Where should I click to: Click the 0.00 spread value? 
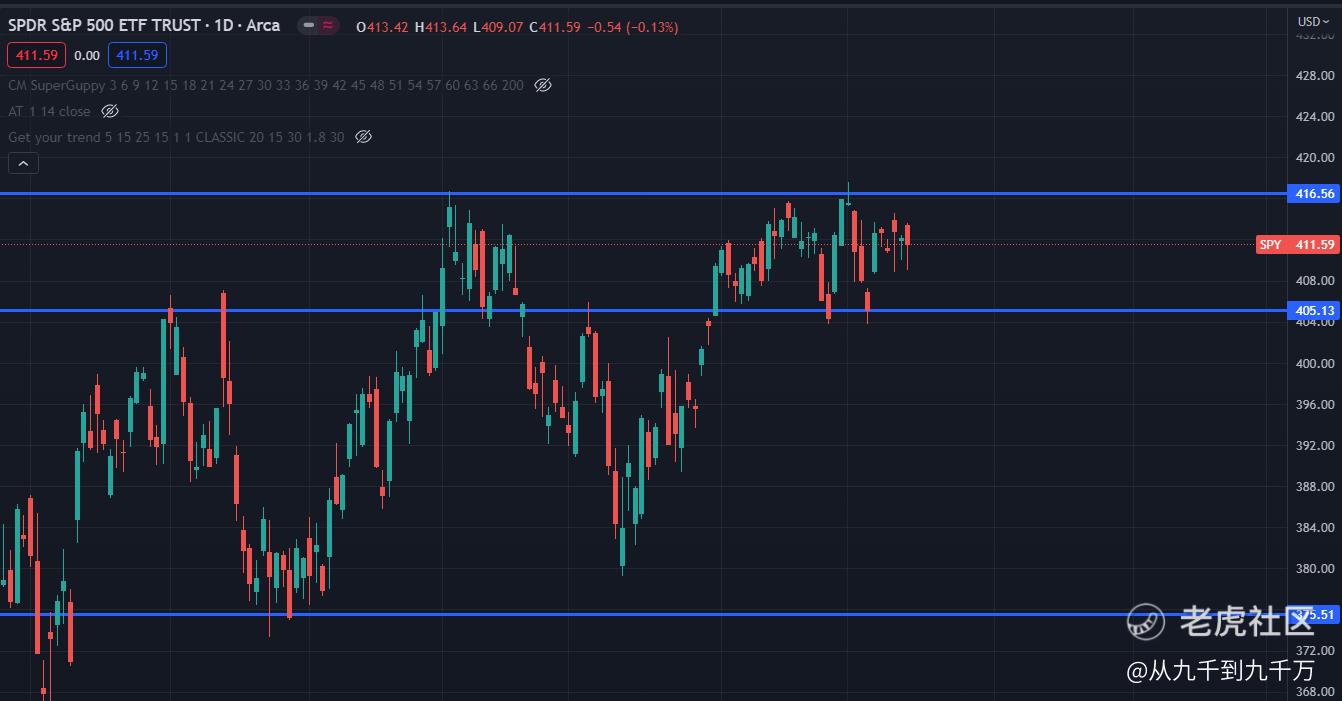click(87, 56)
